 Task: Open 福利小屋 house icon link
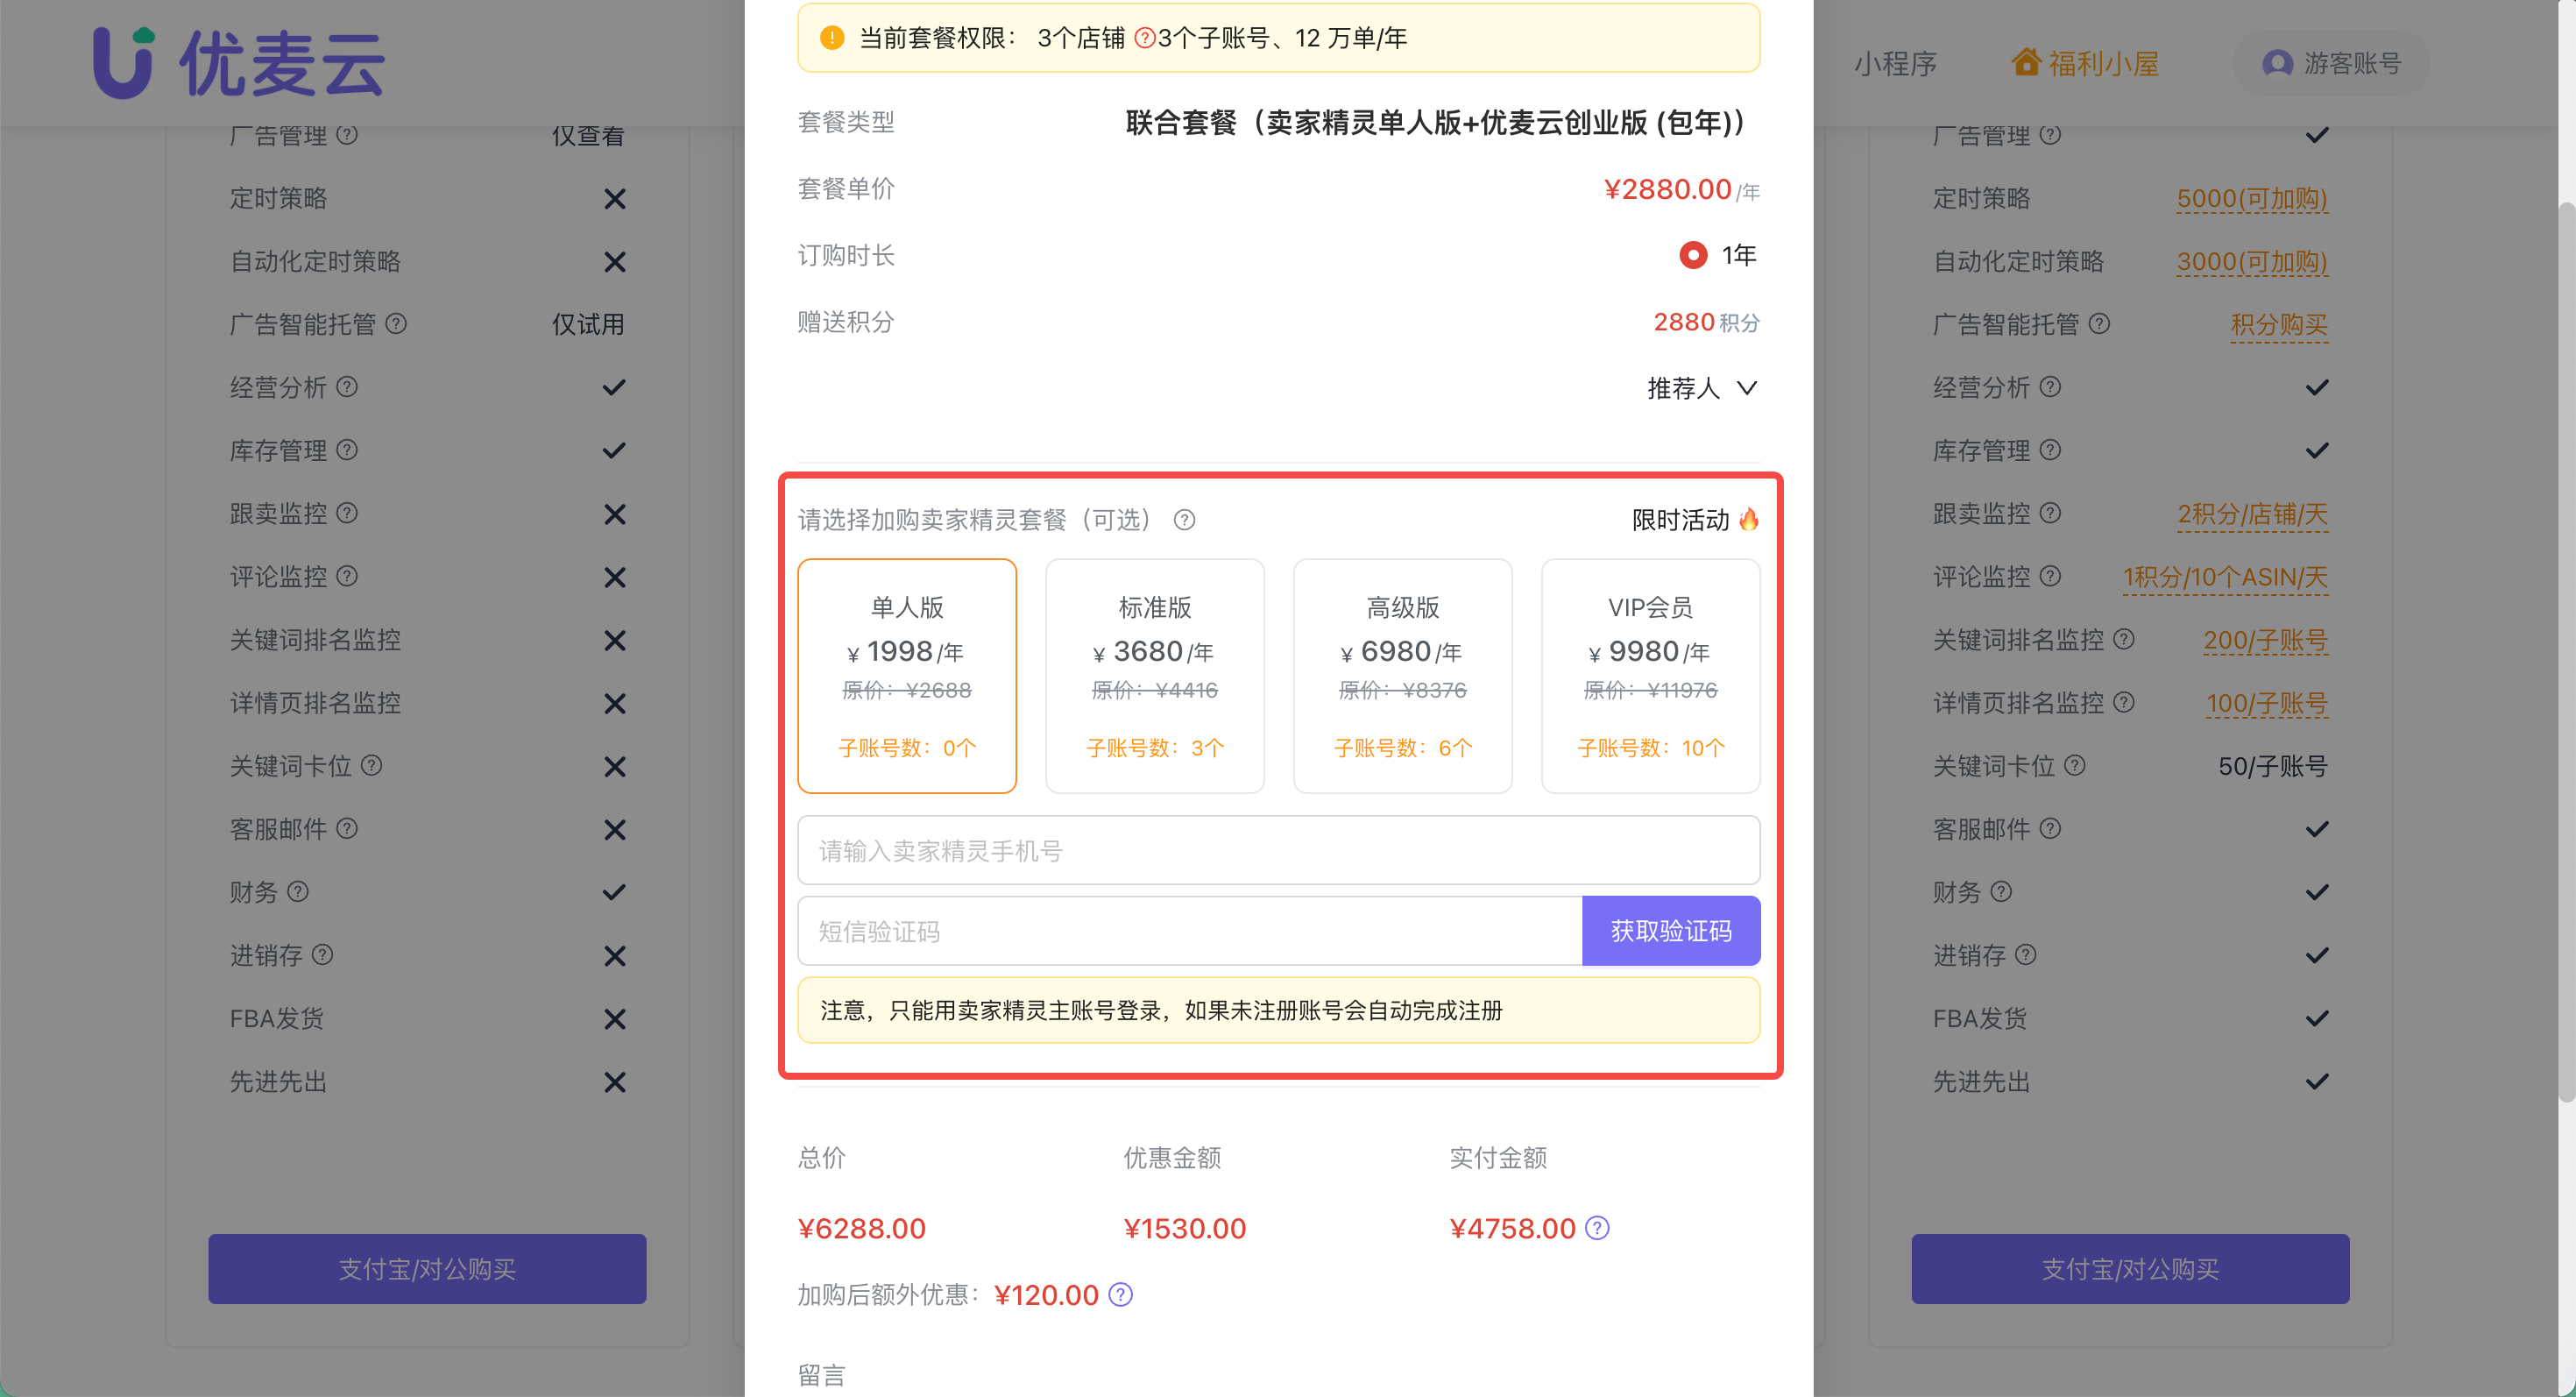(x=2026, y=62)
